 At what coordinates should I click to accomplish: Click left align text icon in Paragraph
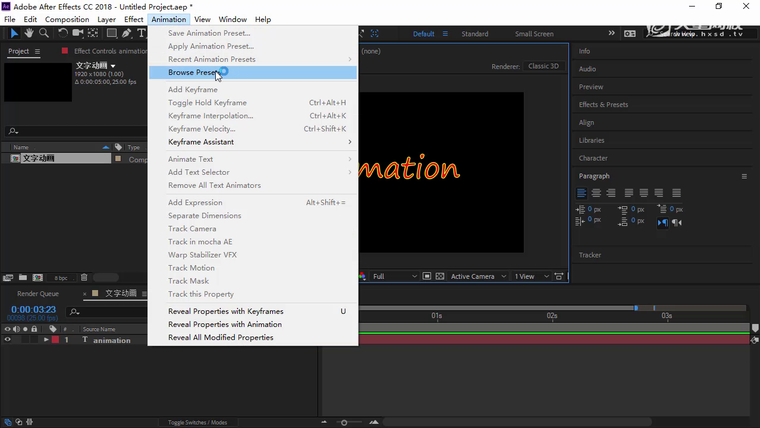[x=582, y=193]
